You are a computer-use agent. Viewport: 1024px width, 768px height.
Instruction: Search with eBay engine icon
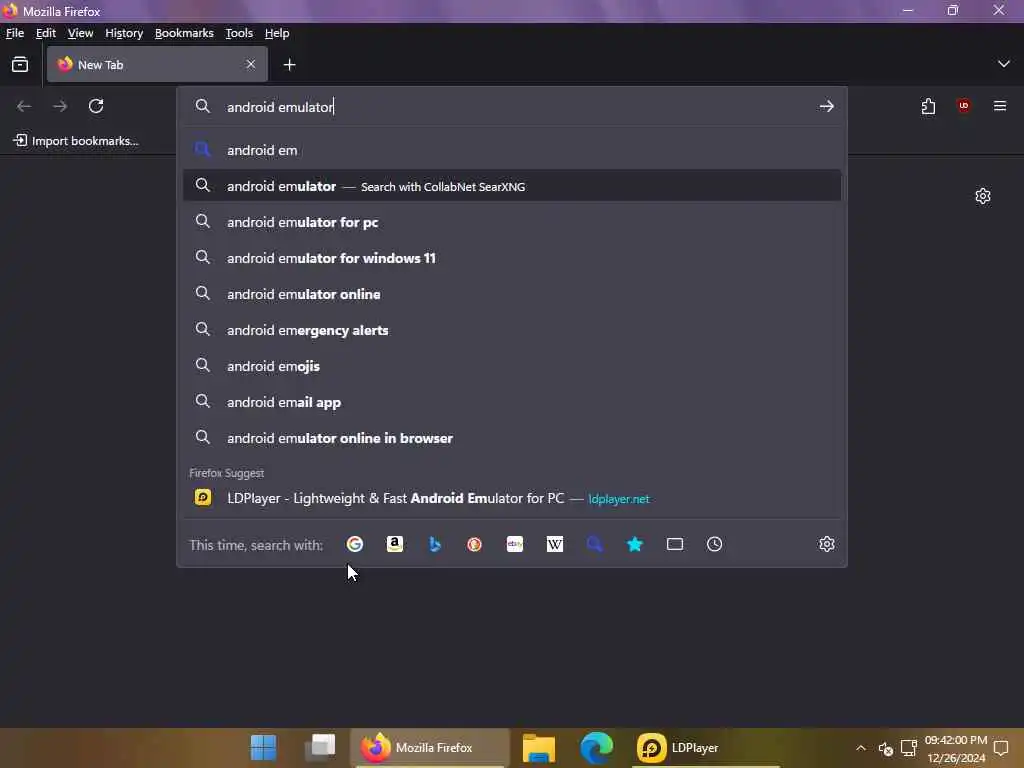coord(515,544)
